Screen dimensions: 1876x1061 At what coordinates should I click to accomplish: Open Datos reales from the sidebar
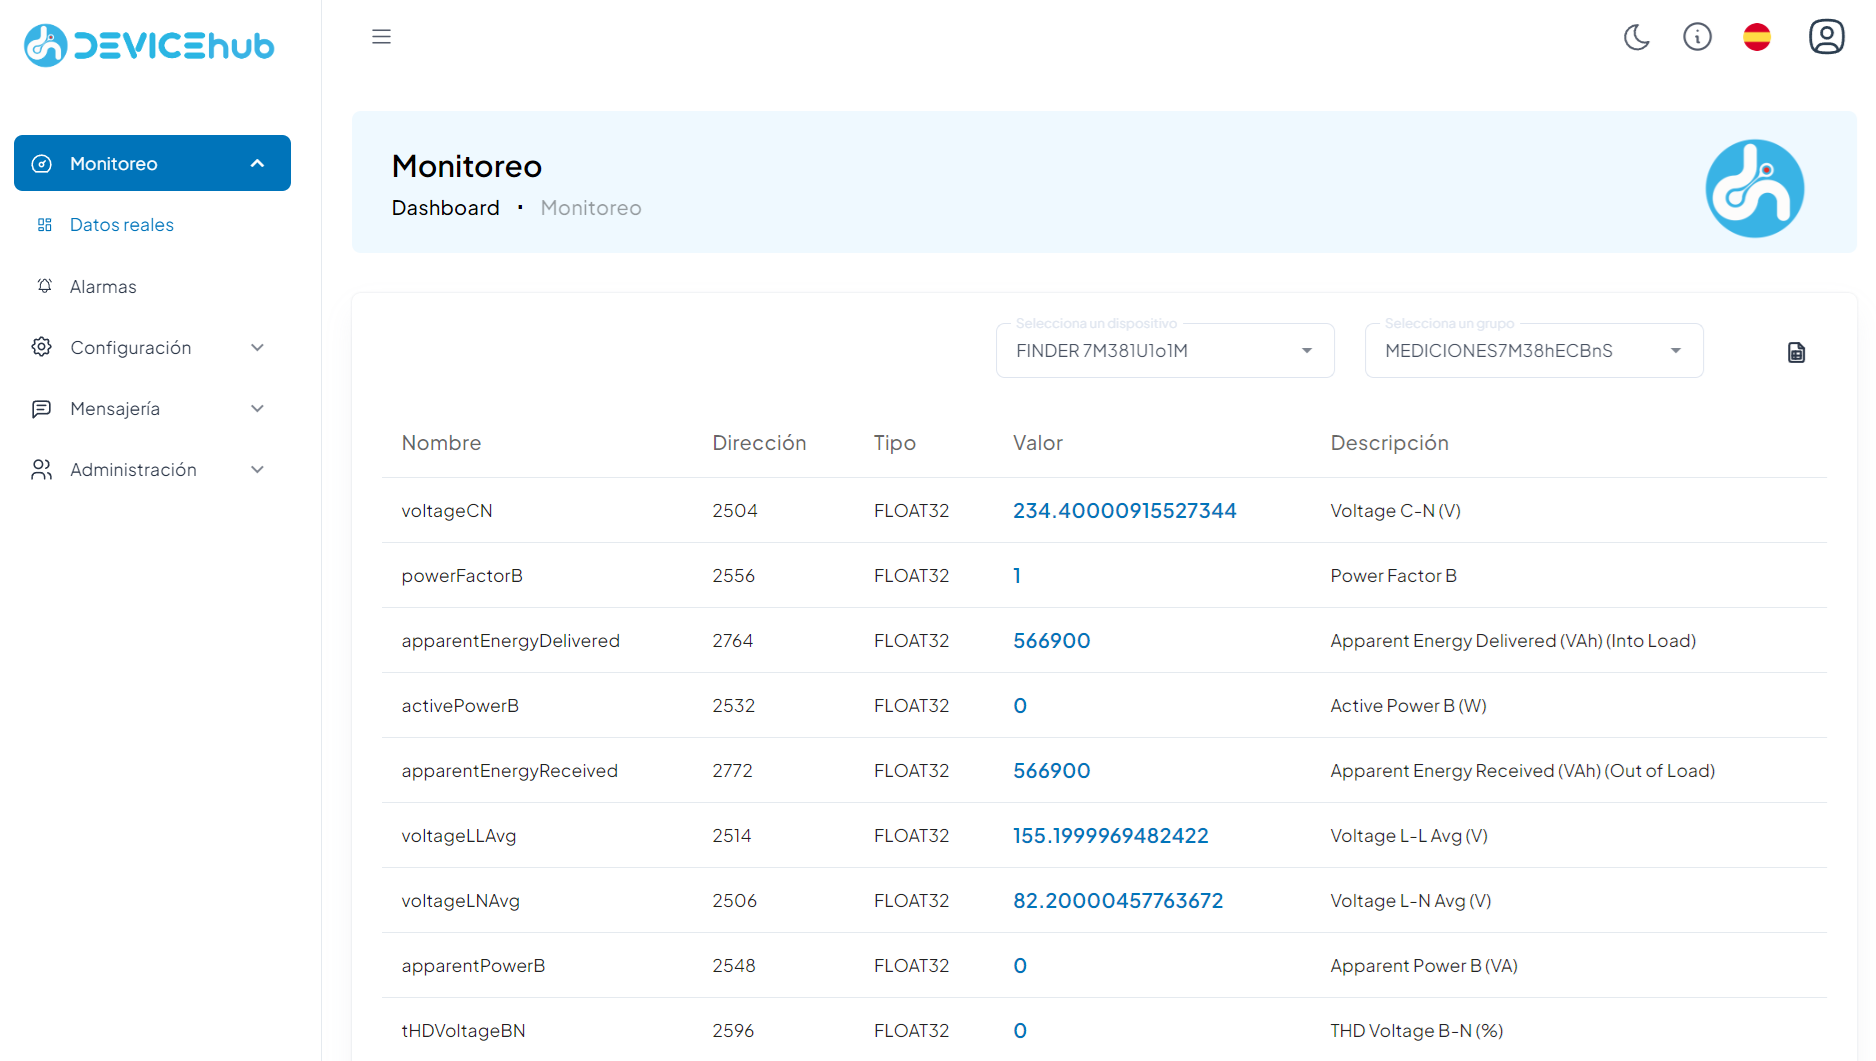point(121,224)
